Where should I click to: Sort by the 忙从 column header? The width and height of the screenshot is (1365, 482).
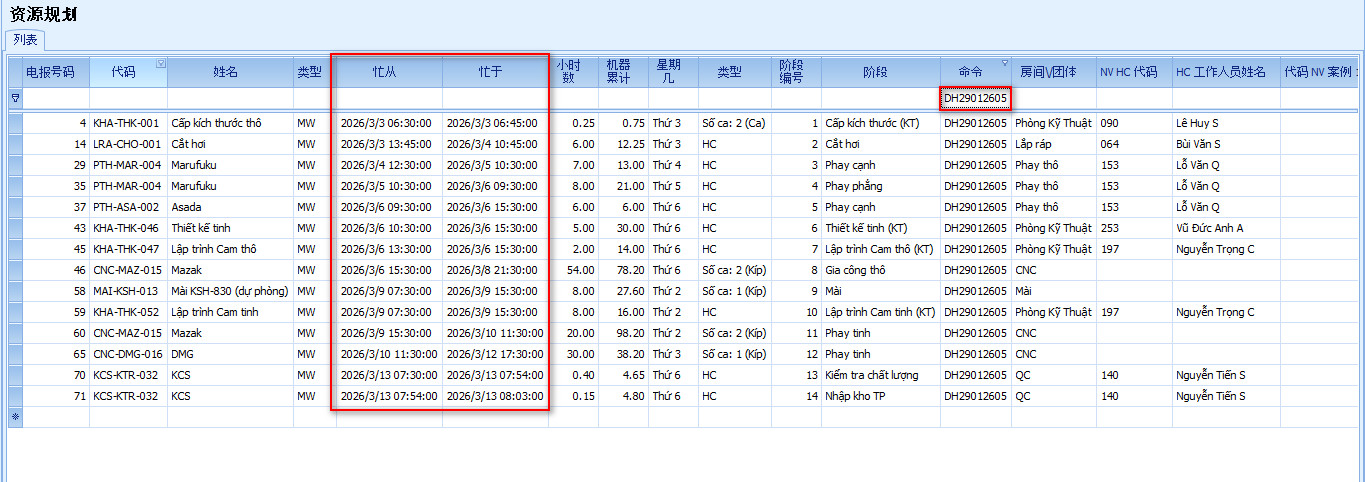point(389,72)
